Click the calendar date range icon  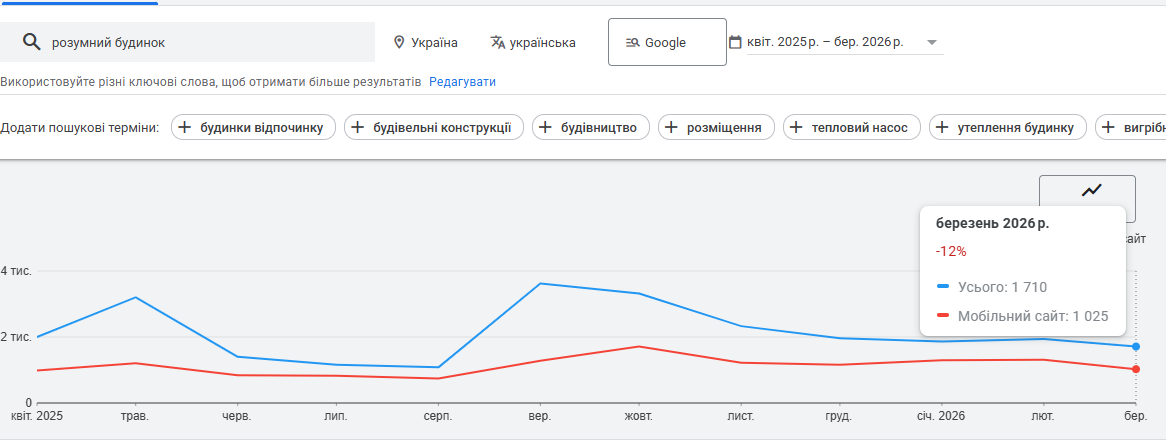[735, 43]
